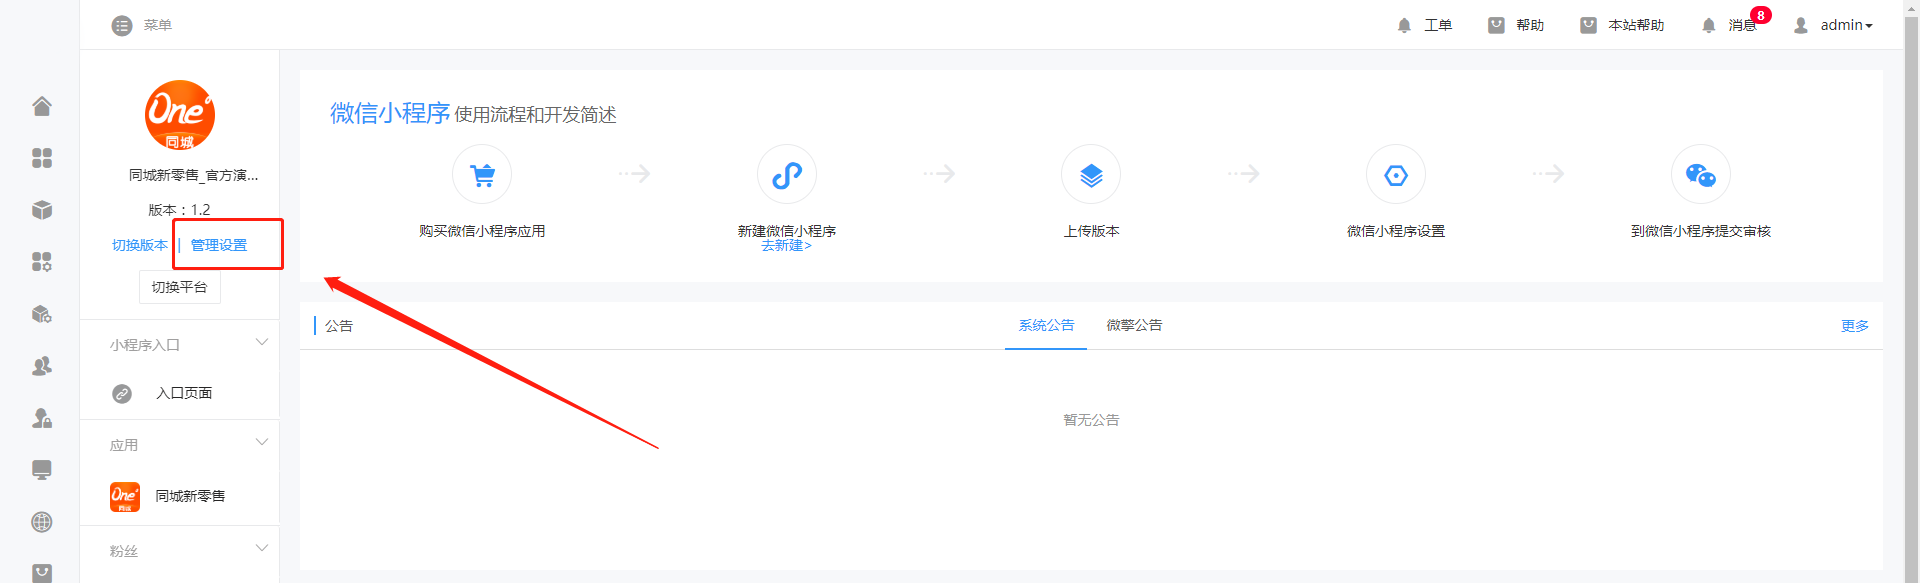
Task: Select the hexagon icon for 微信小程序设置
Action: [x=1396, y=175]
